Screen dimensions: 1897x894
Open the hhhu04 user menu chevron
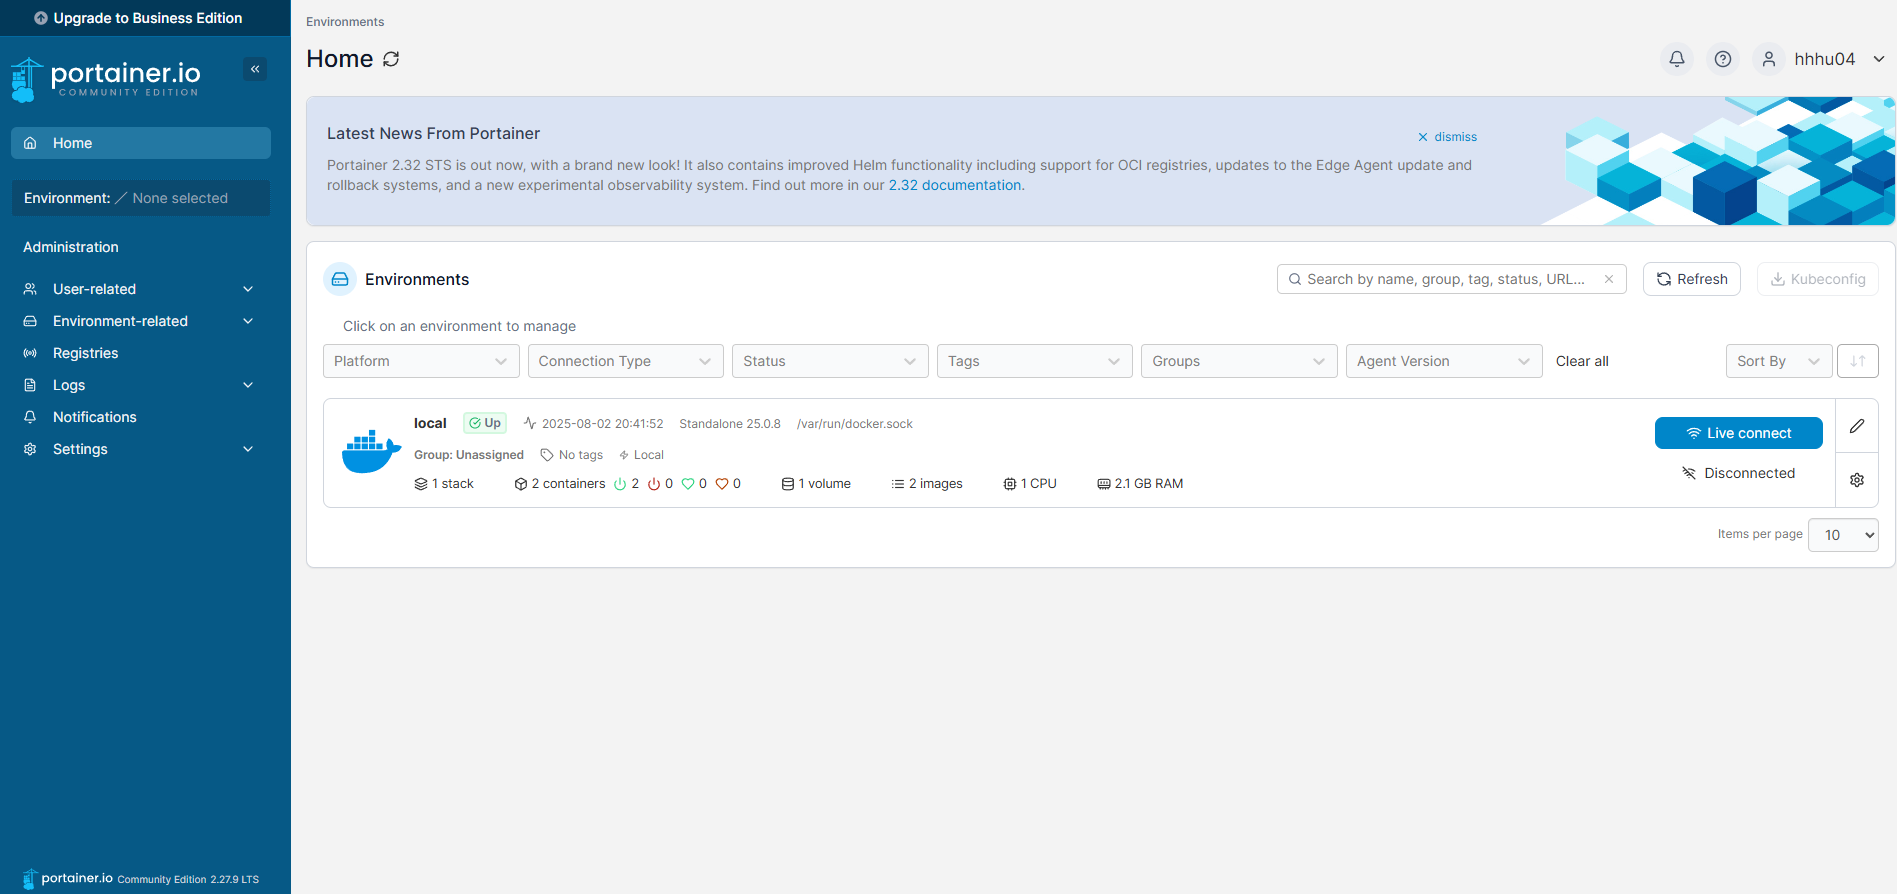pos(1879,59)
